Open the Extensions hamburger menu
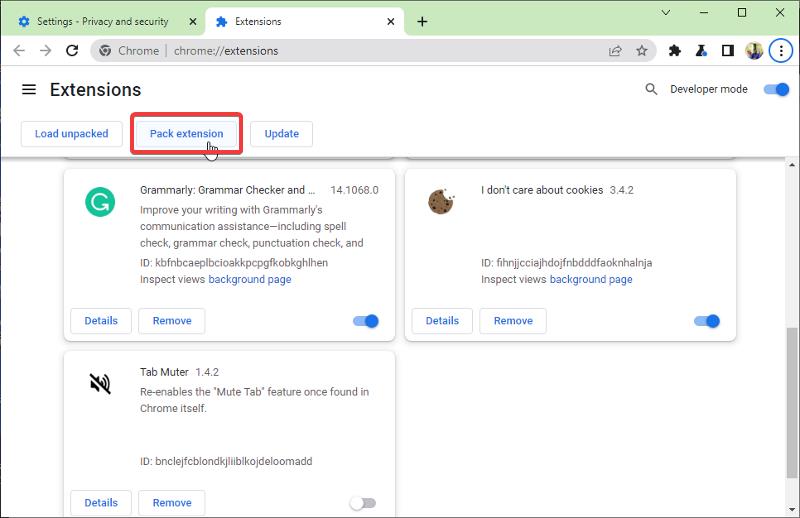800x518 pixels. pyautogui.click(x=29, y=90)
